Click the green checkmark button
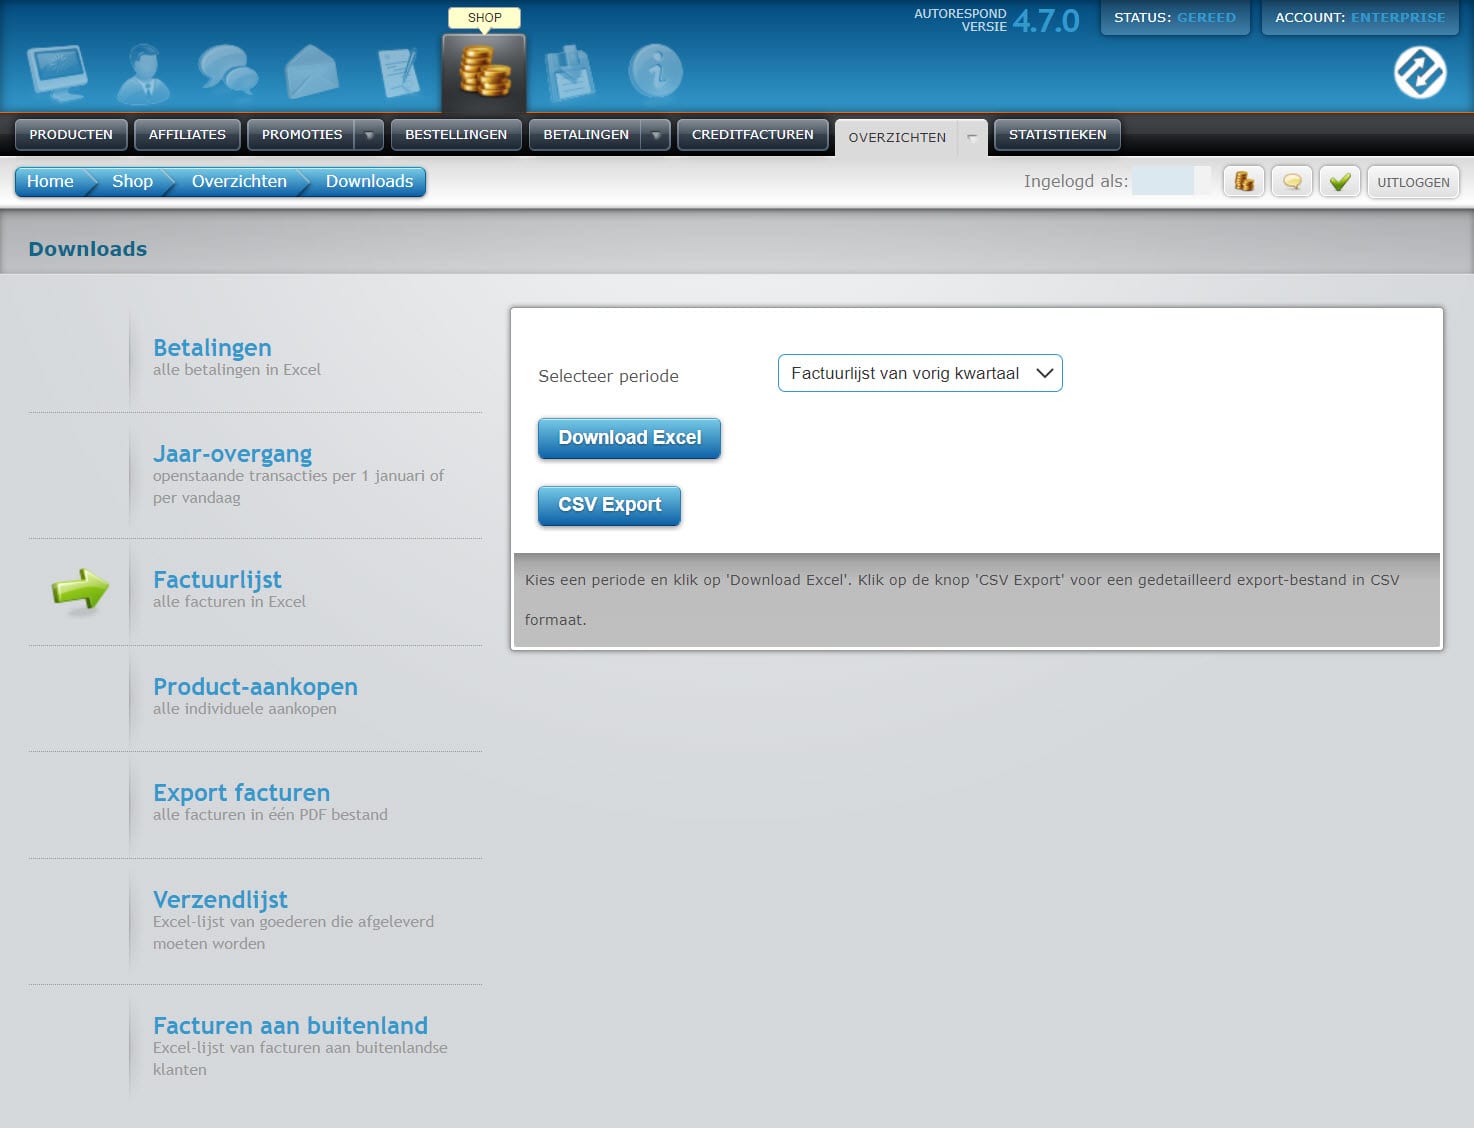The image size is (1474, 1128). pos(1340,182)
